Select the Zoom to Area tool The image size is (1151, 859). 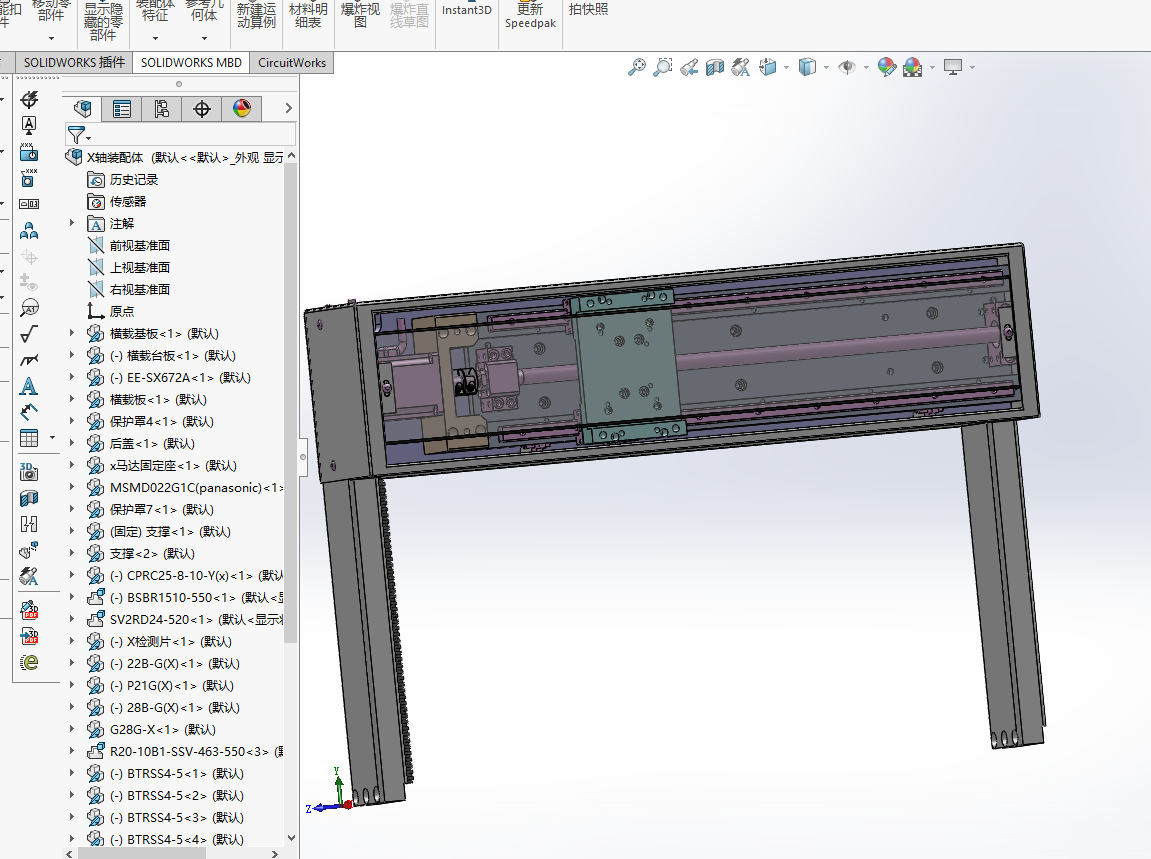(662, 67)
